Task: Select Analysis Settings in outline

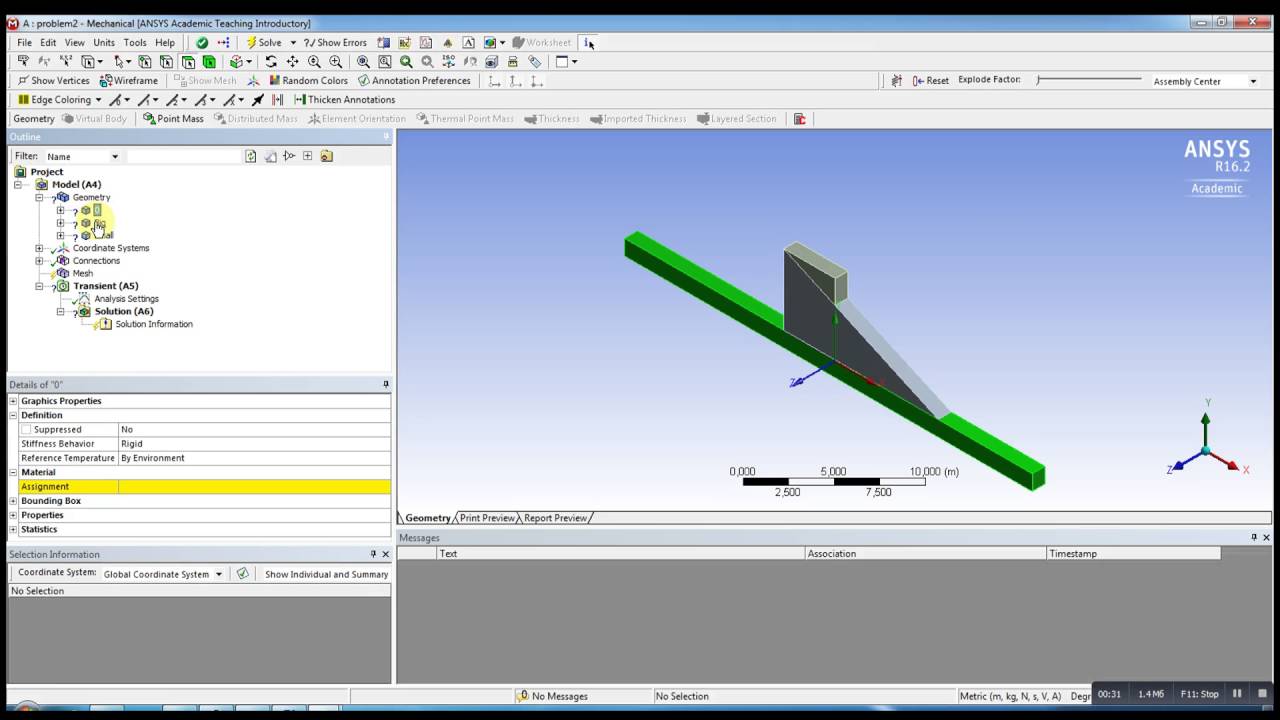Action: click(126, 299)
